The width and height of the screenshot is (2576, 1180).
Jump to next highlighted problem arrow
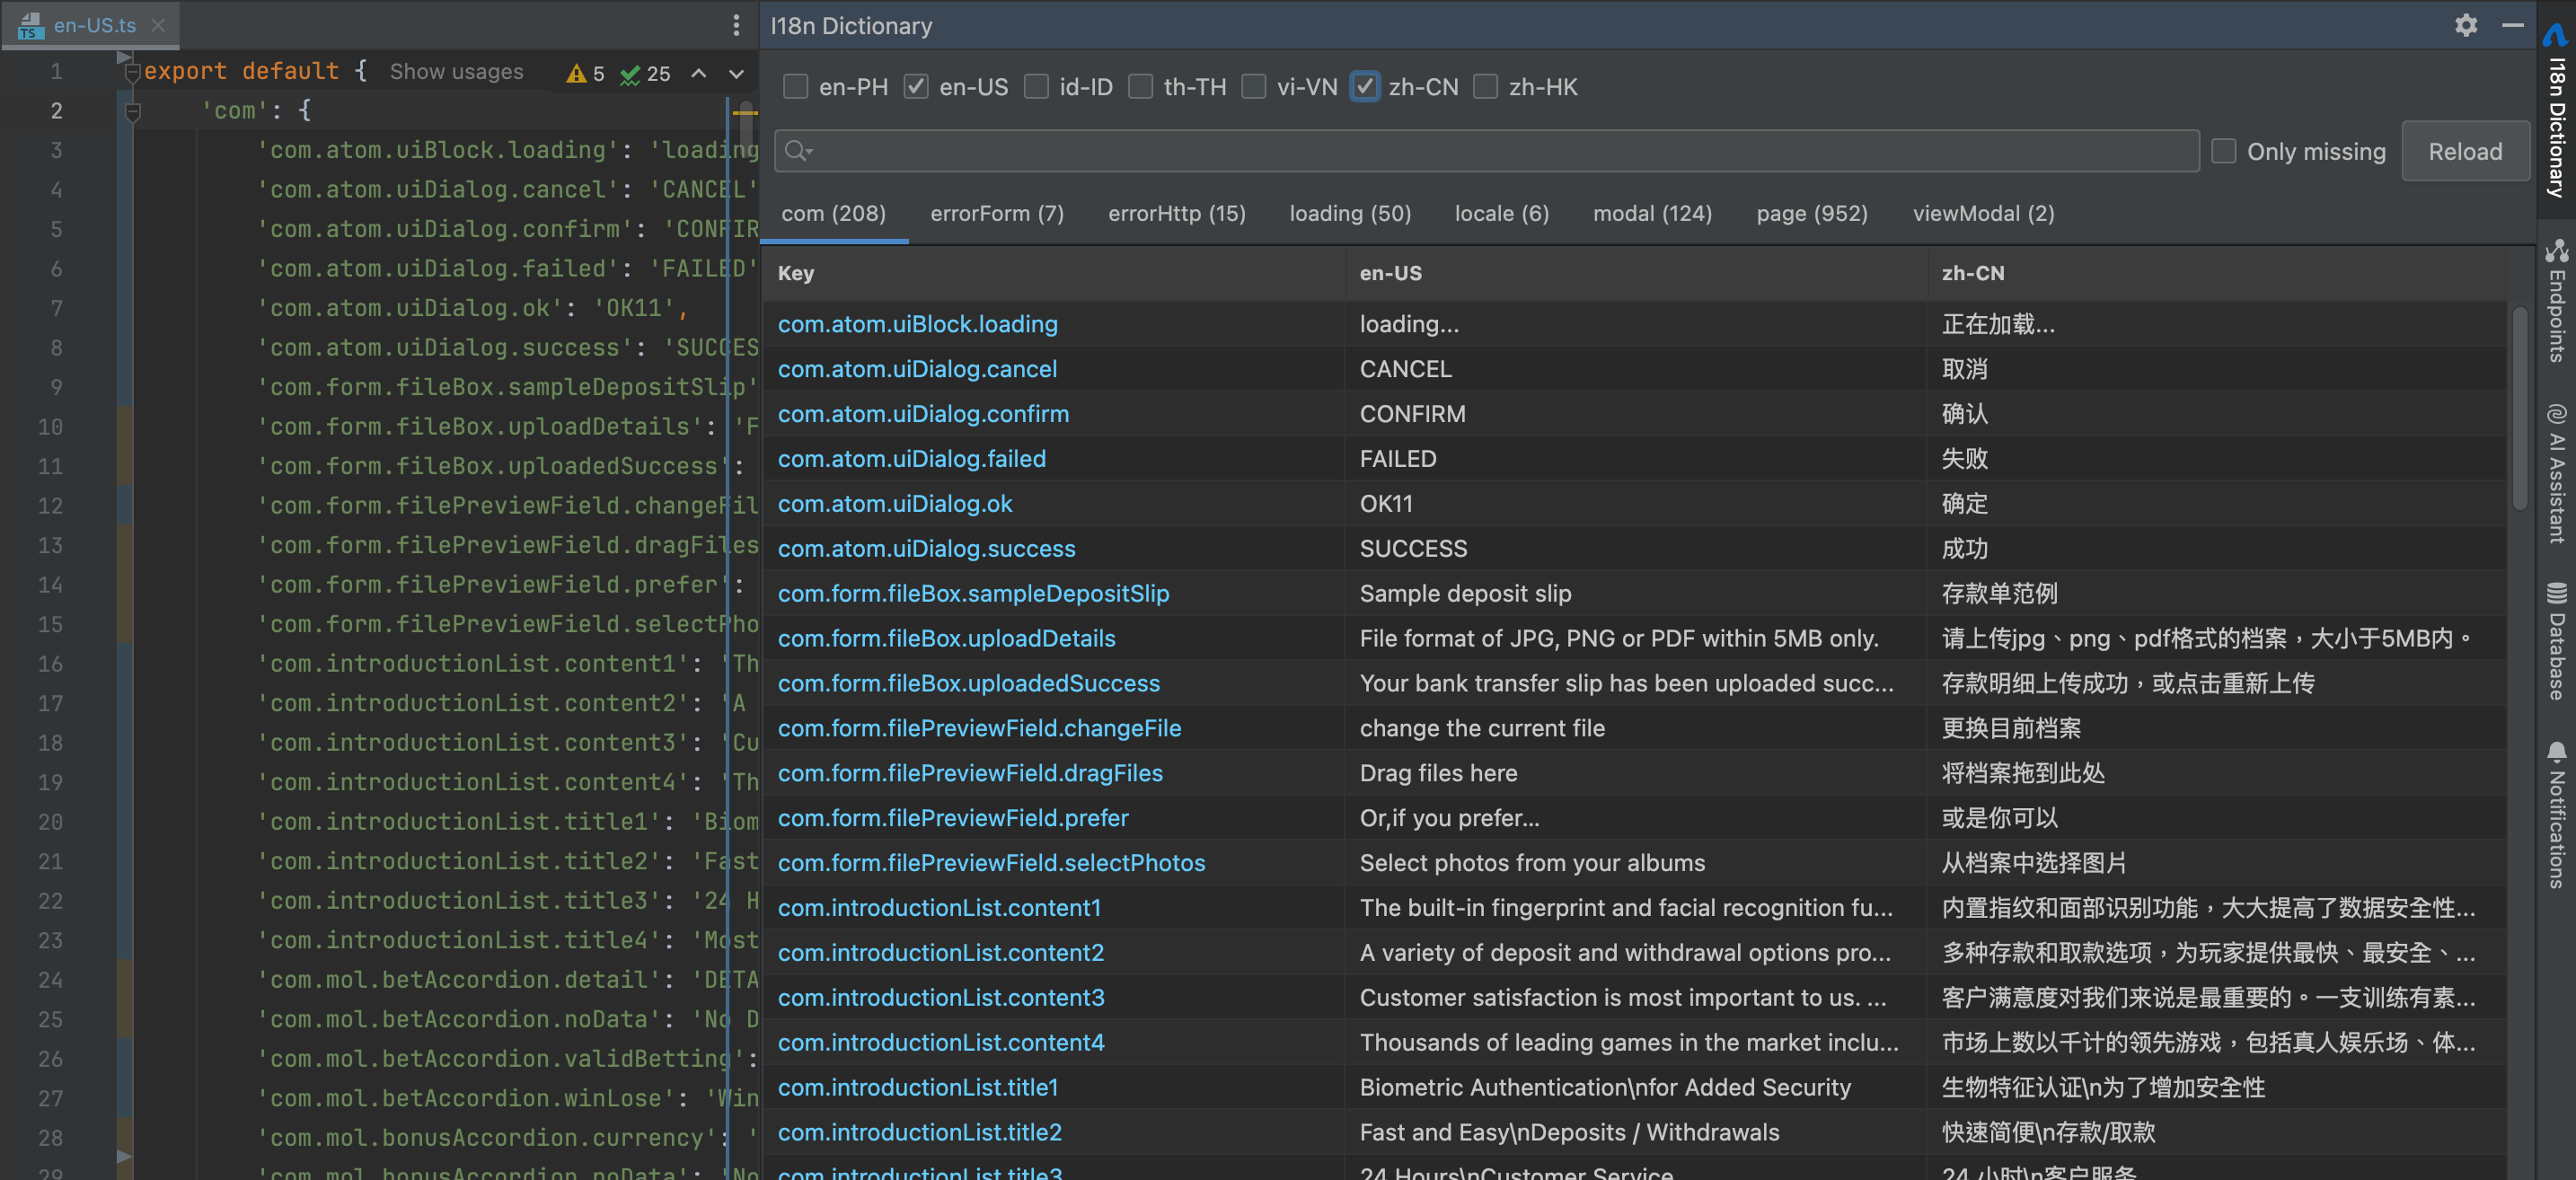point(736,73)
